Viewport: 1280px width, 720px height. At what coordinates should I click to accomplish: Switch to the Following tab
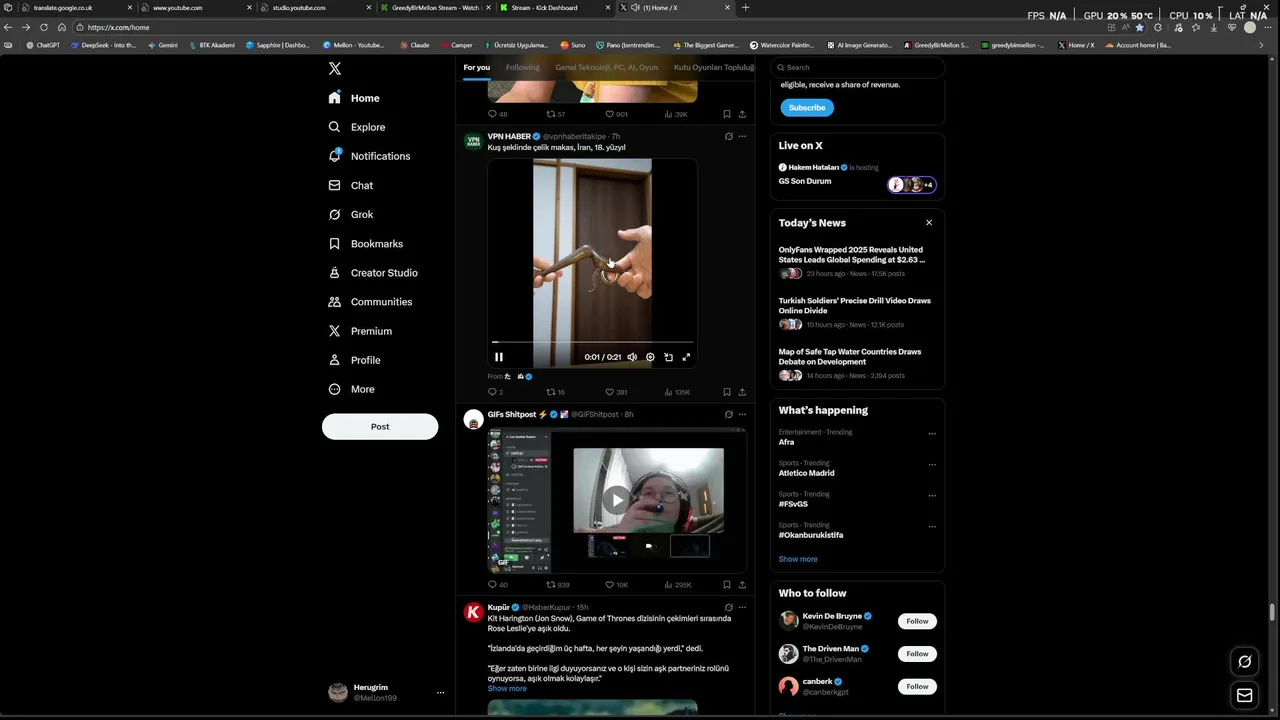(x=522, y=68)
